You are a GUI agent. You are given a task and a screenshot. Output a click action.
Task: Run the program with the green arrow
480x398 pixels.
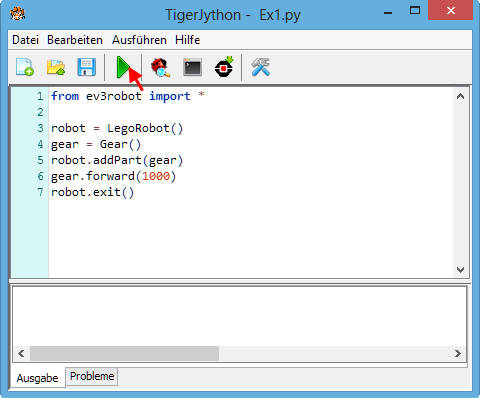coord(124,67)
